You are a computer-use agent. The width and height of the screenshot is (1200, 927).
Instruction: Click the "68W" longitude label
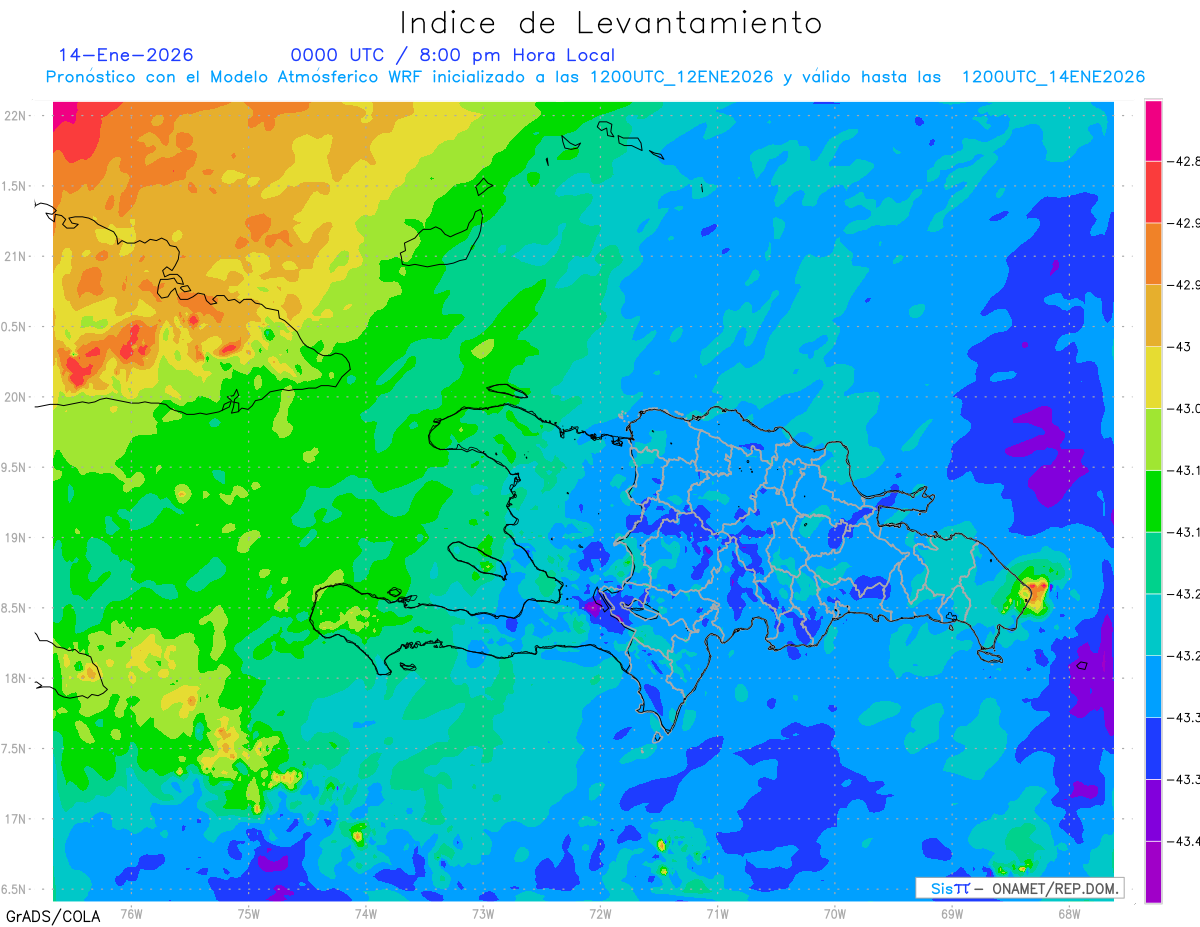(1069, 913)
